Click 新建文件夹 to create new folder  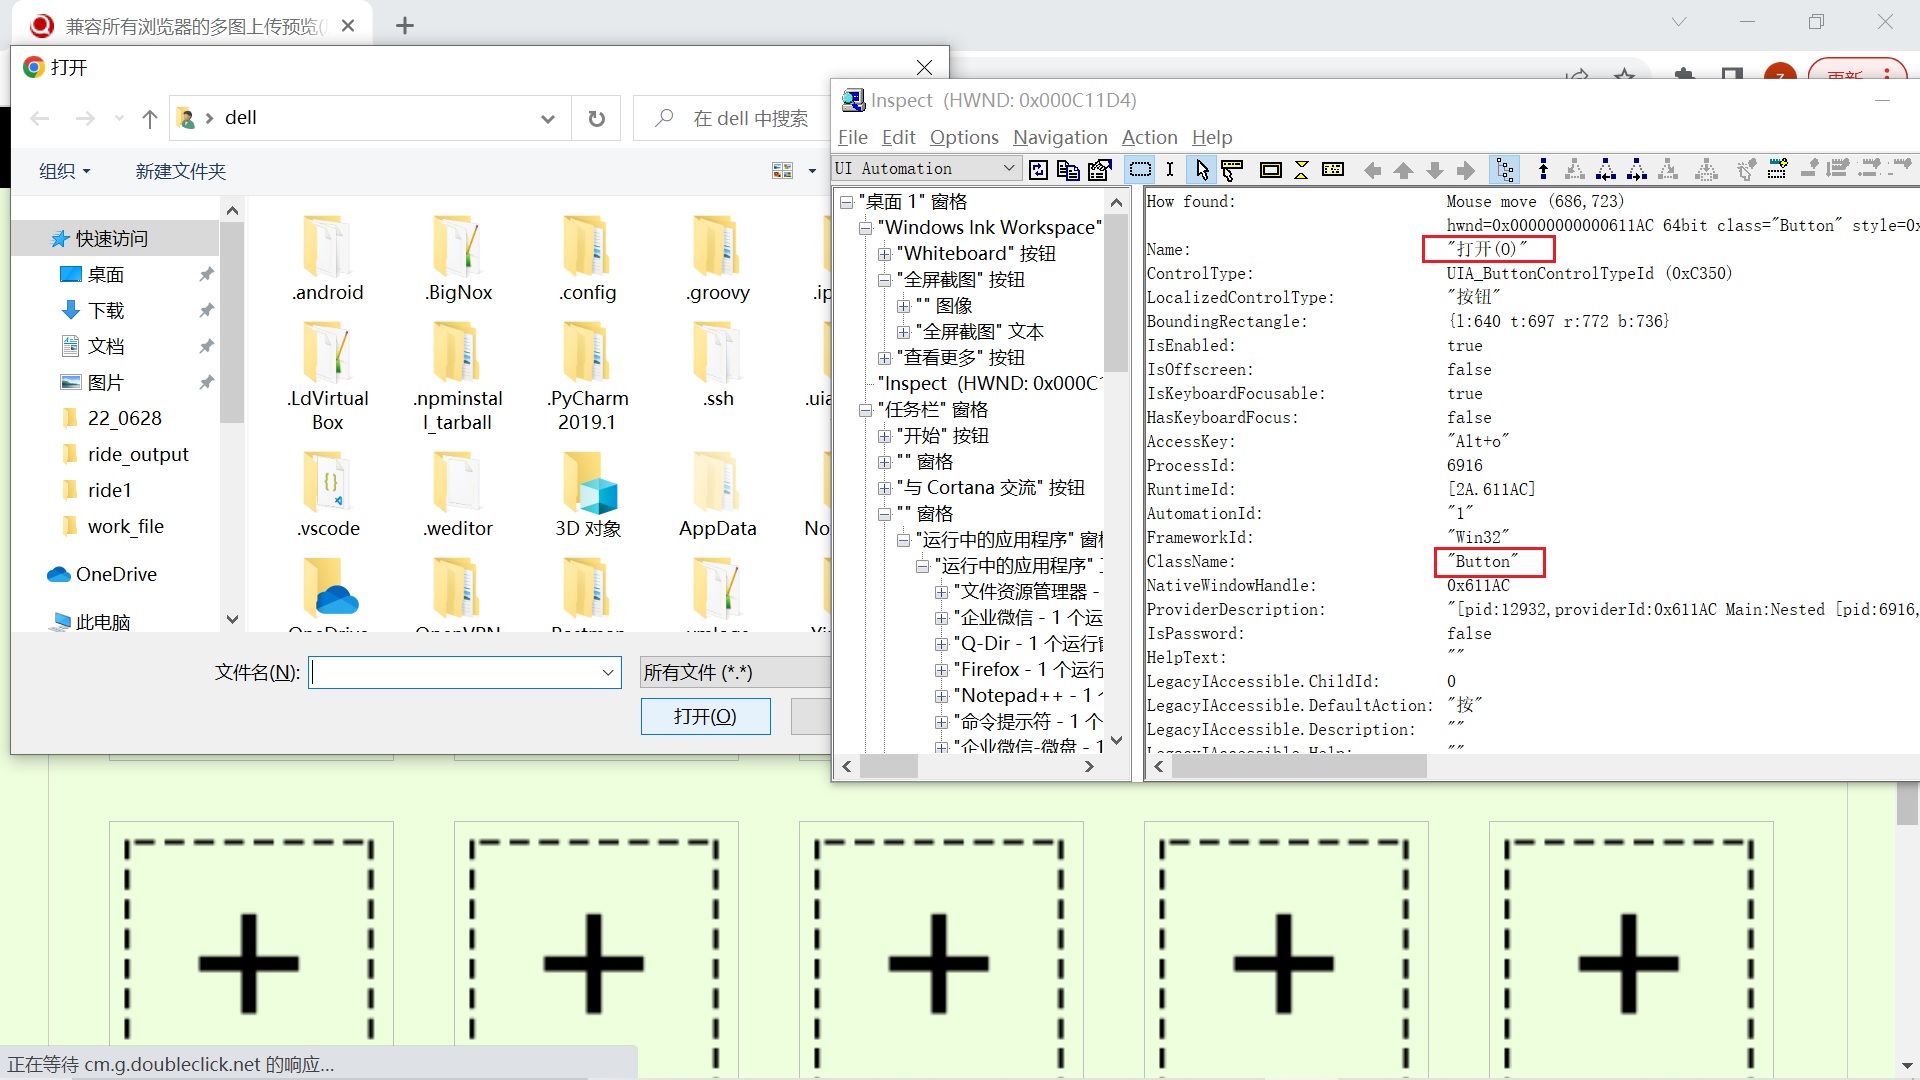pyautogui.click(x=180, y=170)
